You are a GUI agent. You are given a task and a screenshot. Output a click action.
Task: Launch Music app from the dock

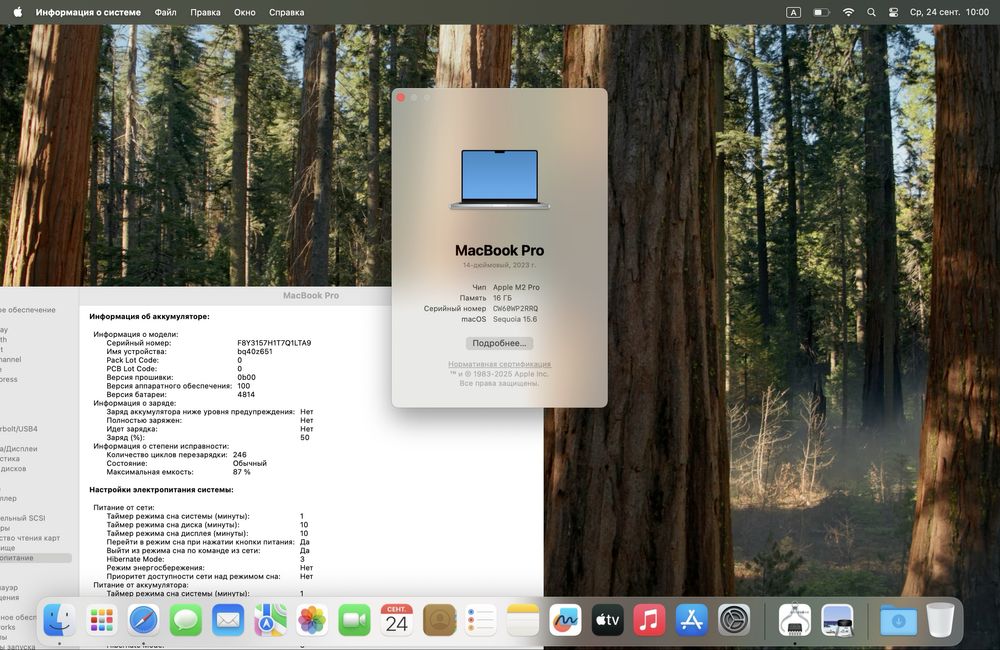pyautogui.click(x=649, y=619)
